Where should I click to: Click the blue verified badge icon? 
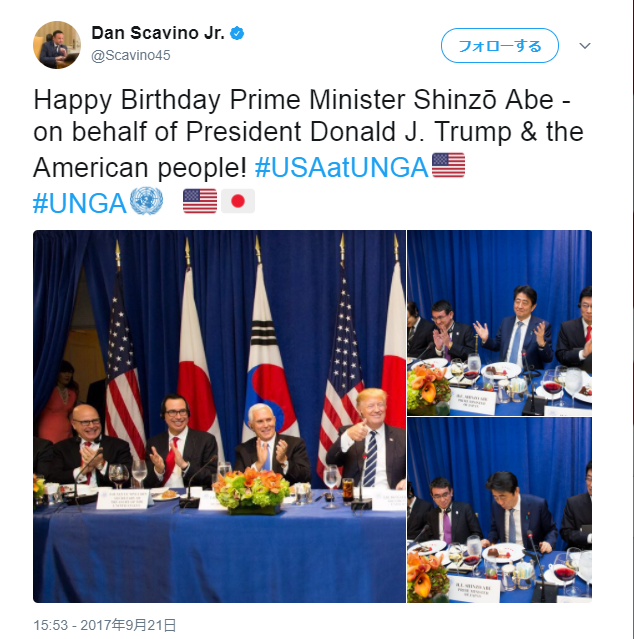[x=237, y=33]
